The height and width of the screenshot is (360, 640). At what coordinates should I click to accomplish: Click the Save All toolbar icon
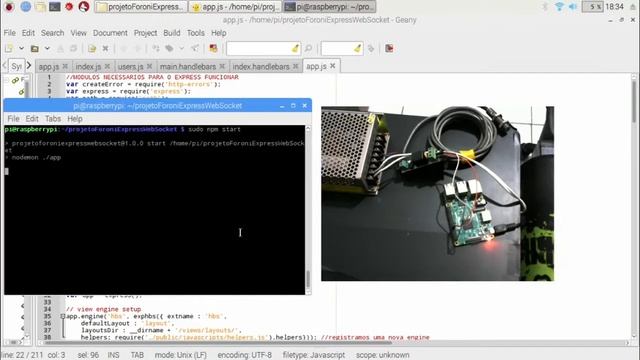click(x=73, y=49)
